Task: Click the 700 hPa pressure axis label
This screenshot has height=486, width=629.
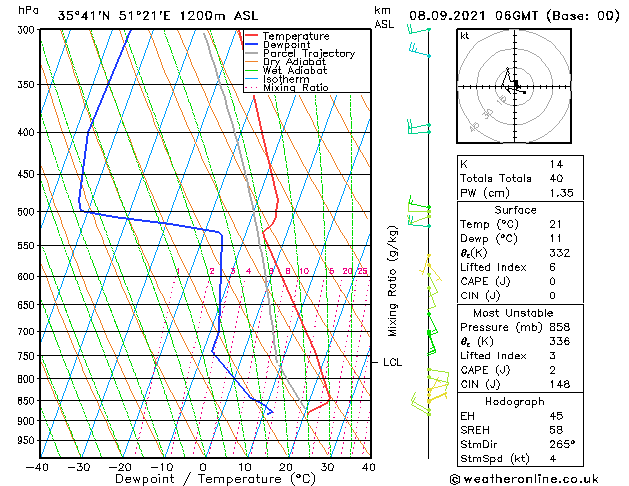Action: pos(26,332)
